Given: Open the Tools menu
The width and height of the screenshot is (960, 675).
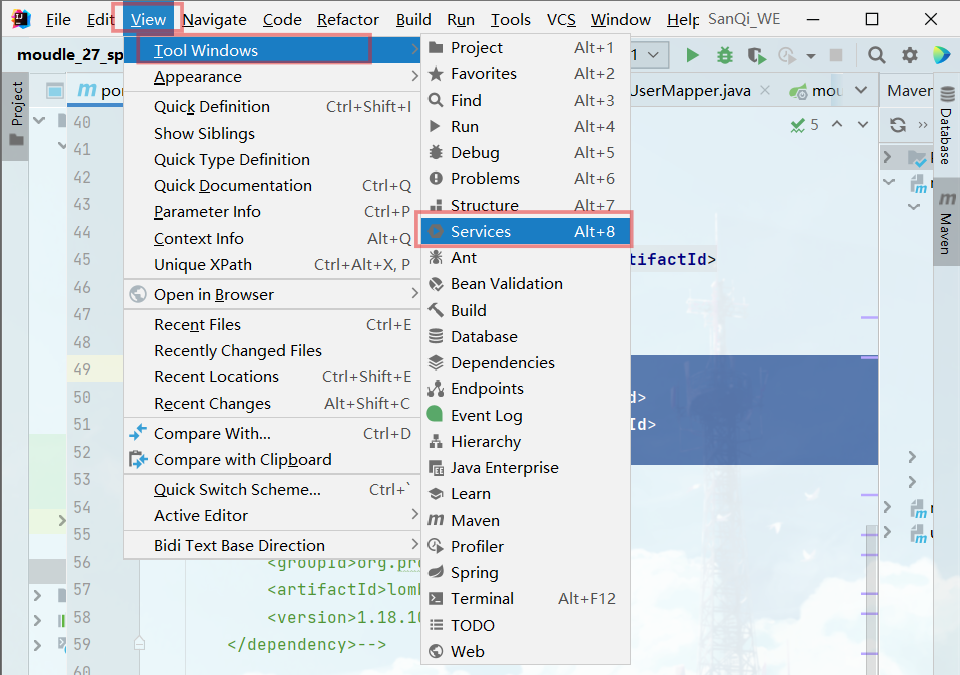Looking at the screenshot, I should [x=511, y=20].
